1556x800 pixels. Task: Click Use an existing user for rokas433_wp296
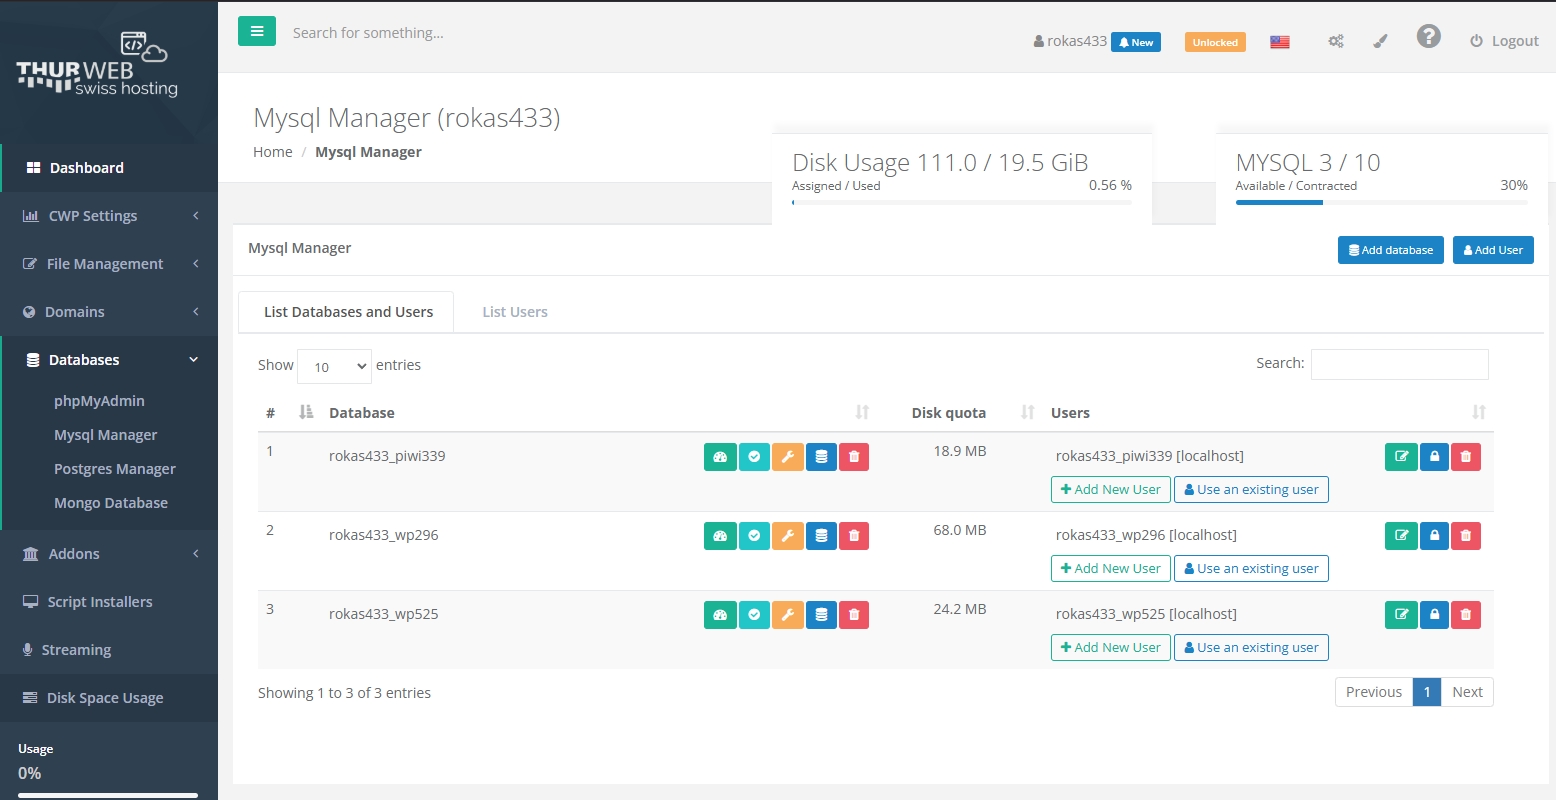click(1251, 569)
